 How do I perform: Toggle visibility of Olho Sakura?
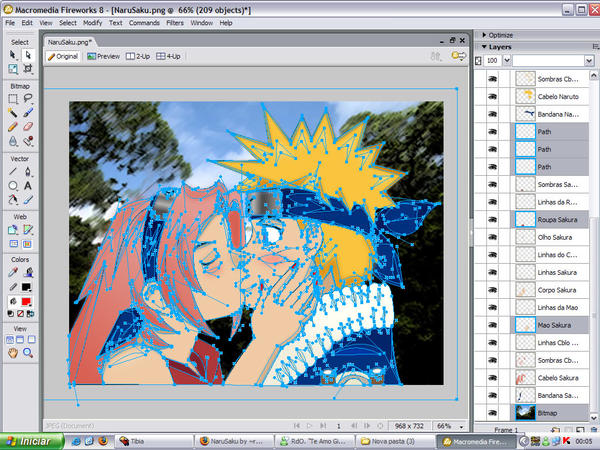tap(493, 237)
